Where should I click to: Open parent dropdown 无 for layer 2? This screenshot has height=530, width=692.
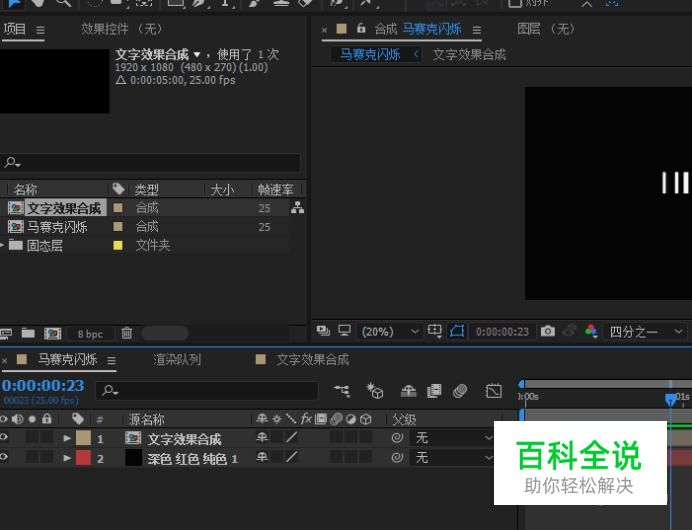[x=452, y=458]
